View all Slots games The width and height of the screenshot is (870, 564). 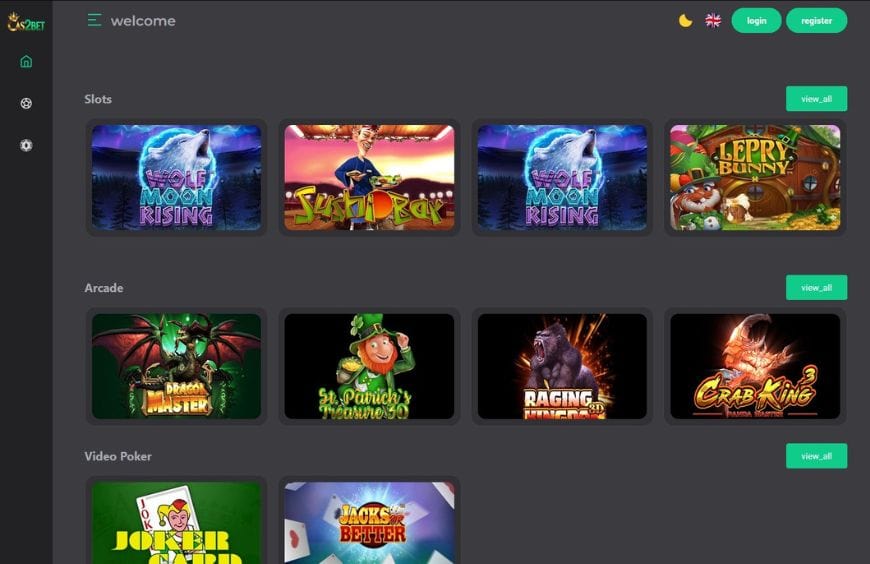coord(816,99)
